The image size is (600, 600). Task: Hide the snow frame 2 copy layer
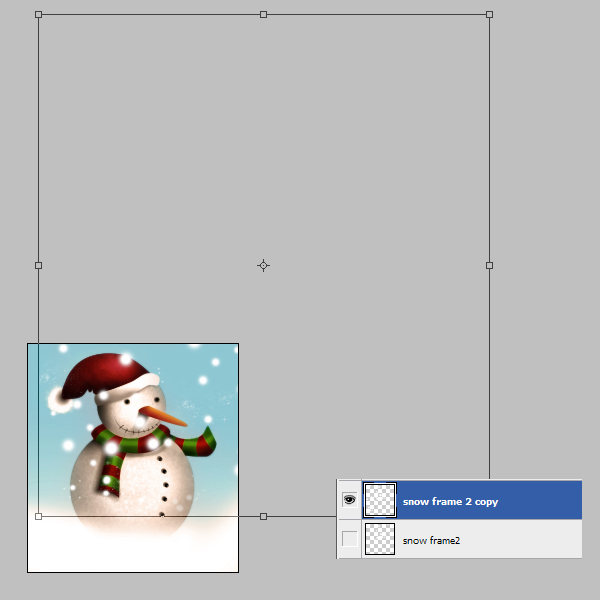point(349,500)
